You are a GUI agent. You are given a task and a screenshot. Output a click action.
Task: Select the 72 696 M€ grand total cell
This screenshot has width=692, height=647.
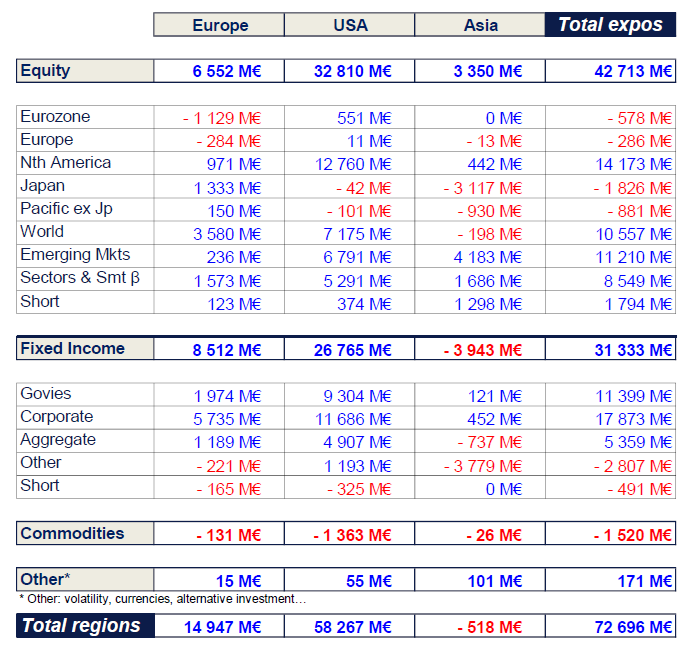coord(632,627)
